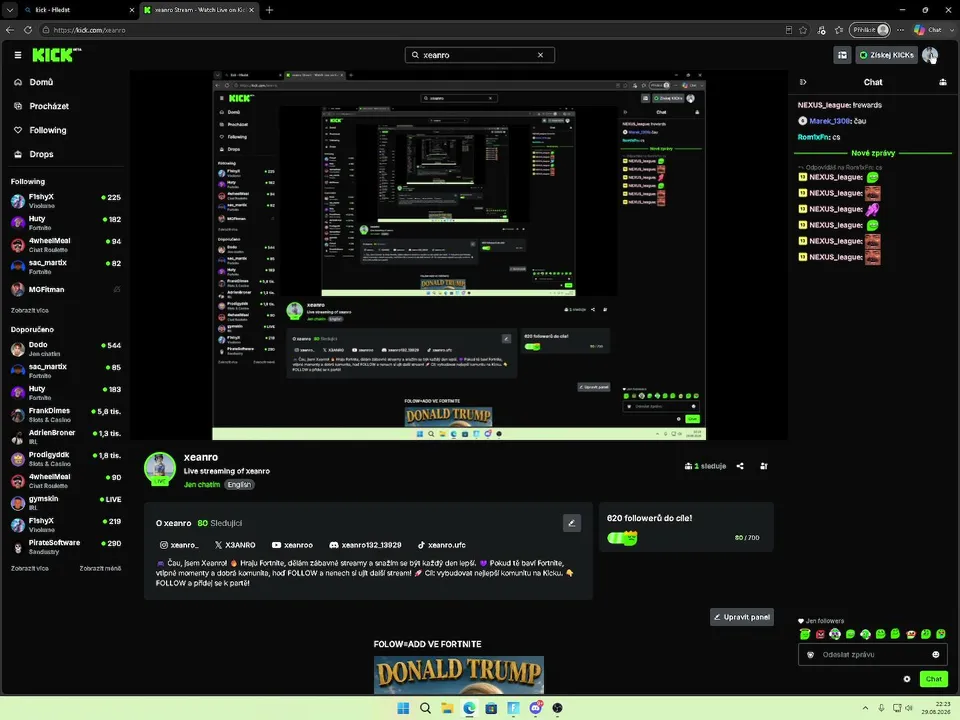Open the PirateSoftware channel
This screenshot has height=720, width=960.
click(66, 547)
